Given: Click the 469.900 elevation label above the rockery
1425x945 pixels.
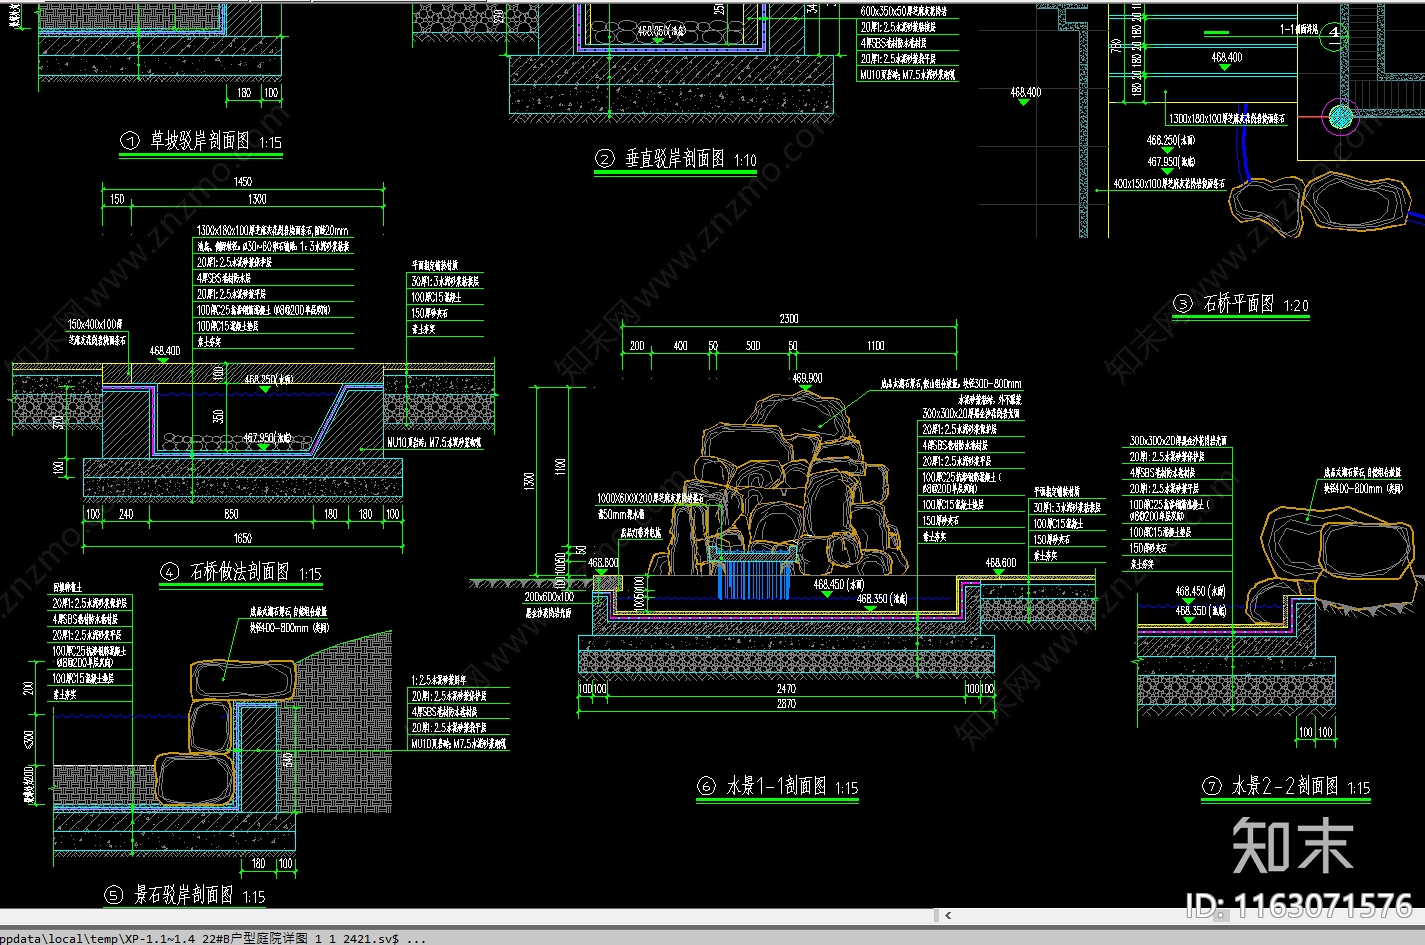Looking at the screenshot, I should (x=807, y=379).
